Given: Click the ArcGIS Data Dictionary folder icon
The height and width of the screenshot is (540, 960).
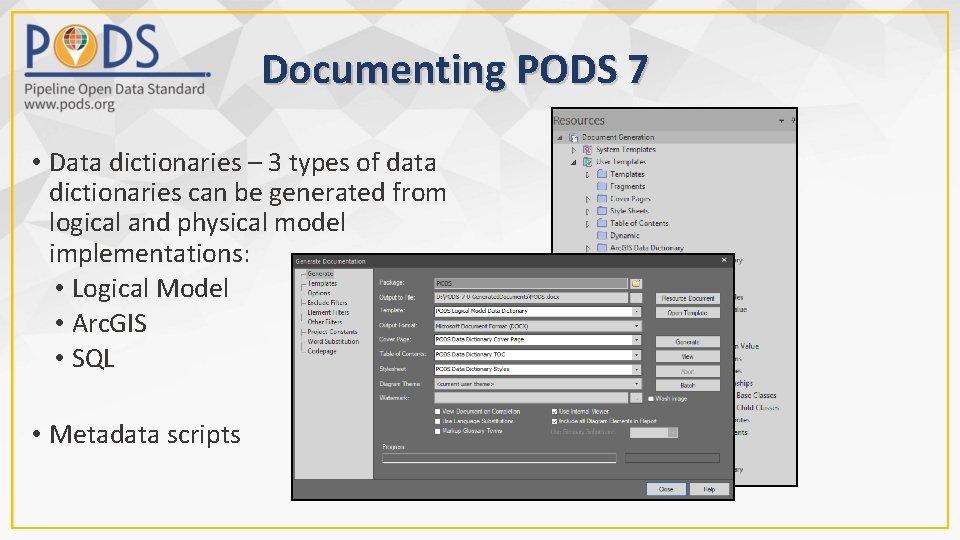Looking at the screenshot, I should pos(602,248).
